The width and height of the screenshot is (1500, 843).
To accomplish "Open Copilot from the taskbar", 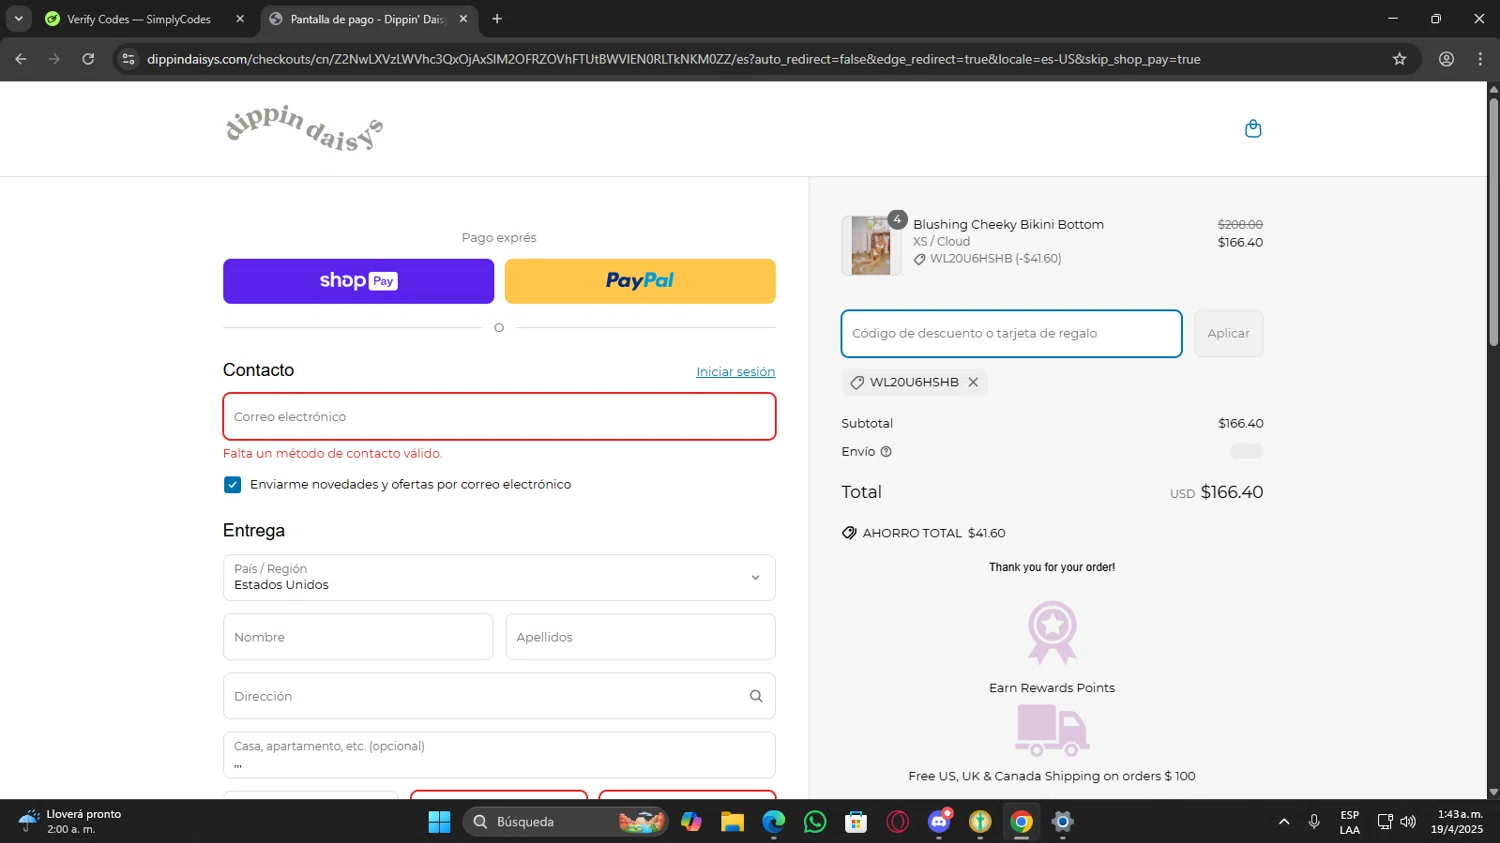I will point(691,822).
